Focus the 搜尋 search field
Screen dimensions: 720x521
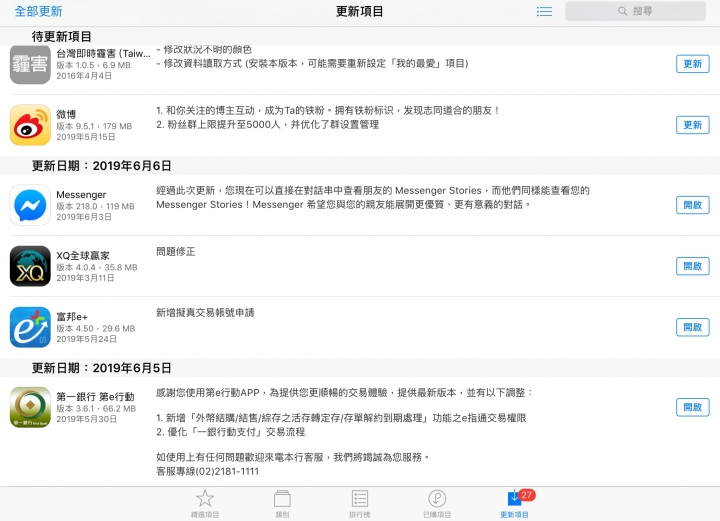point(635,11)
